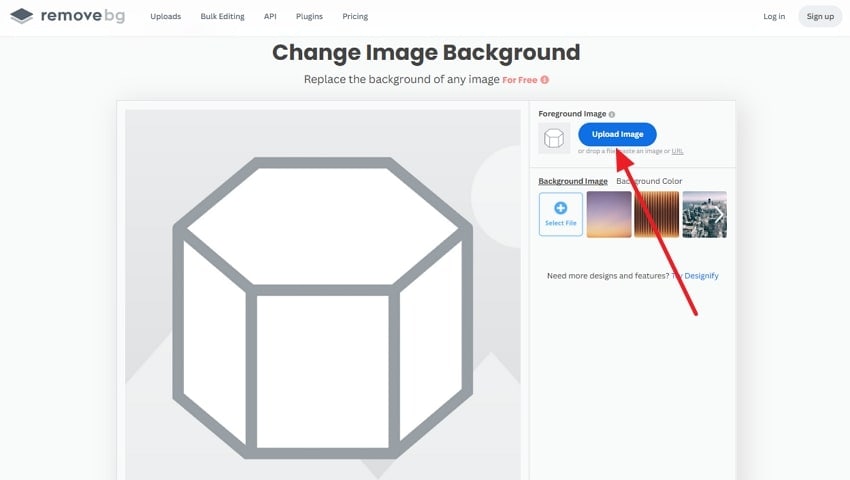
Task: View the Pricing page
Action: (x=355, y=16)
